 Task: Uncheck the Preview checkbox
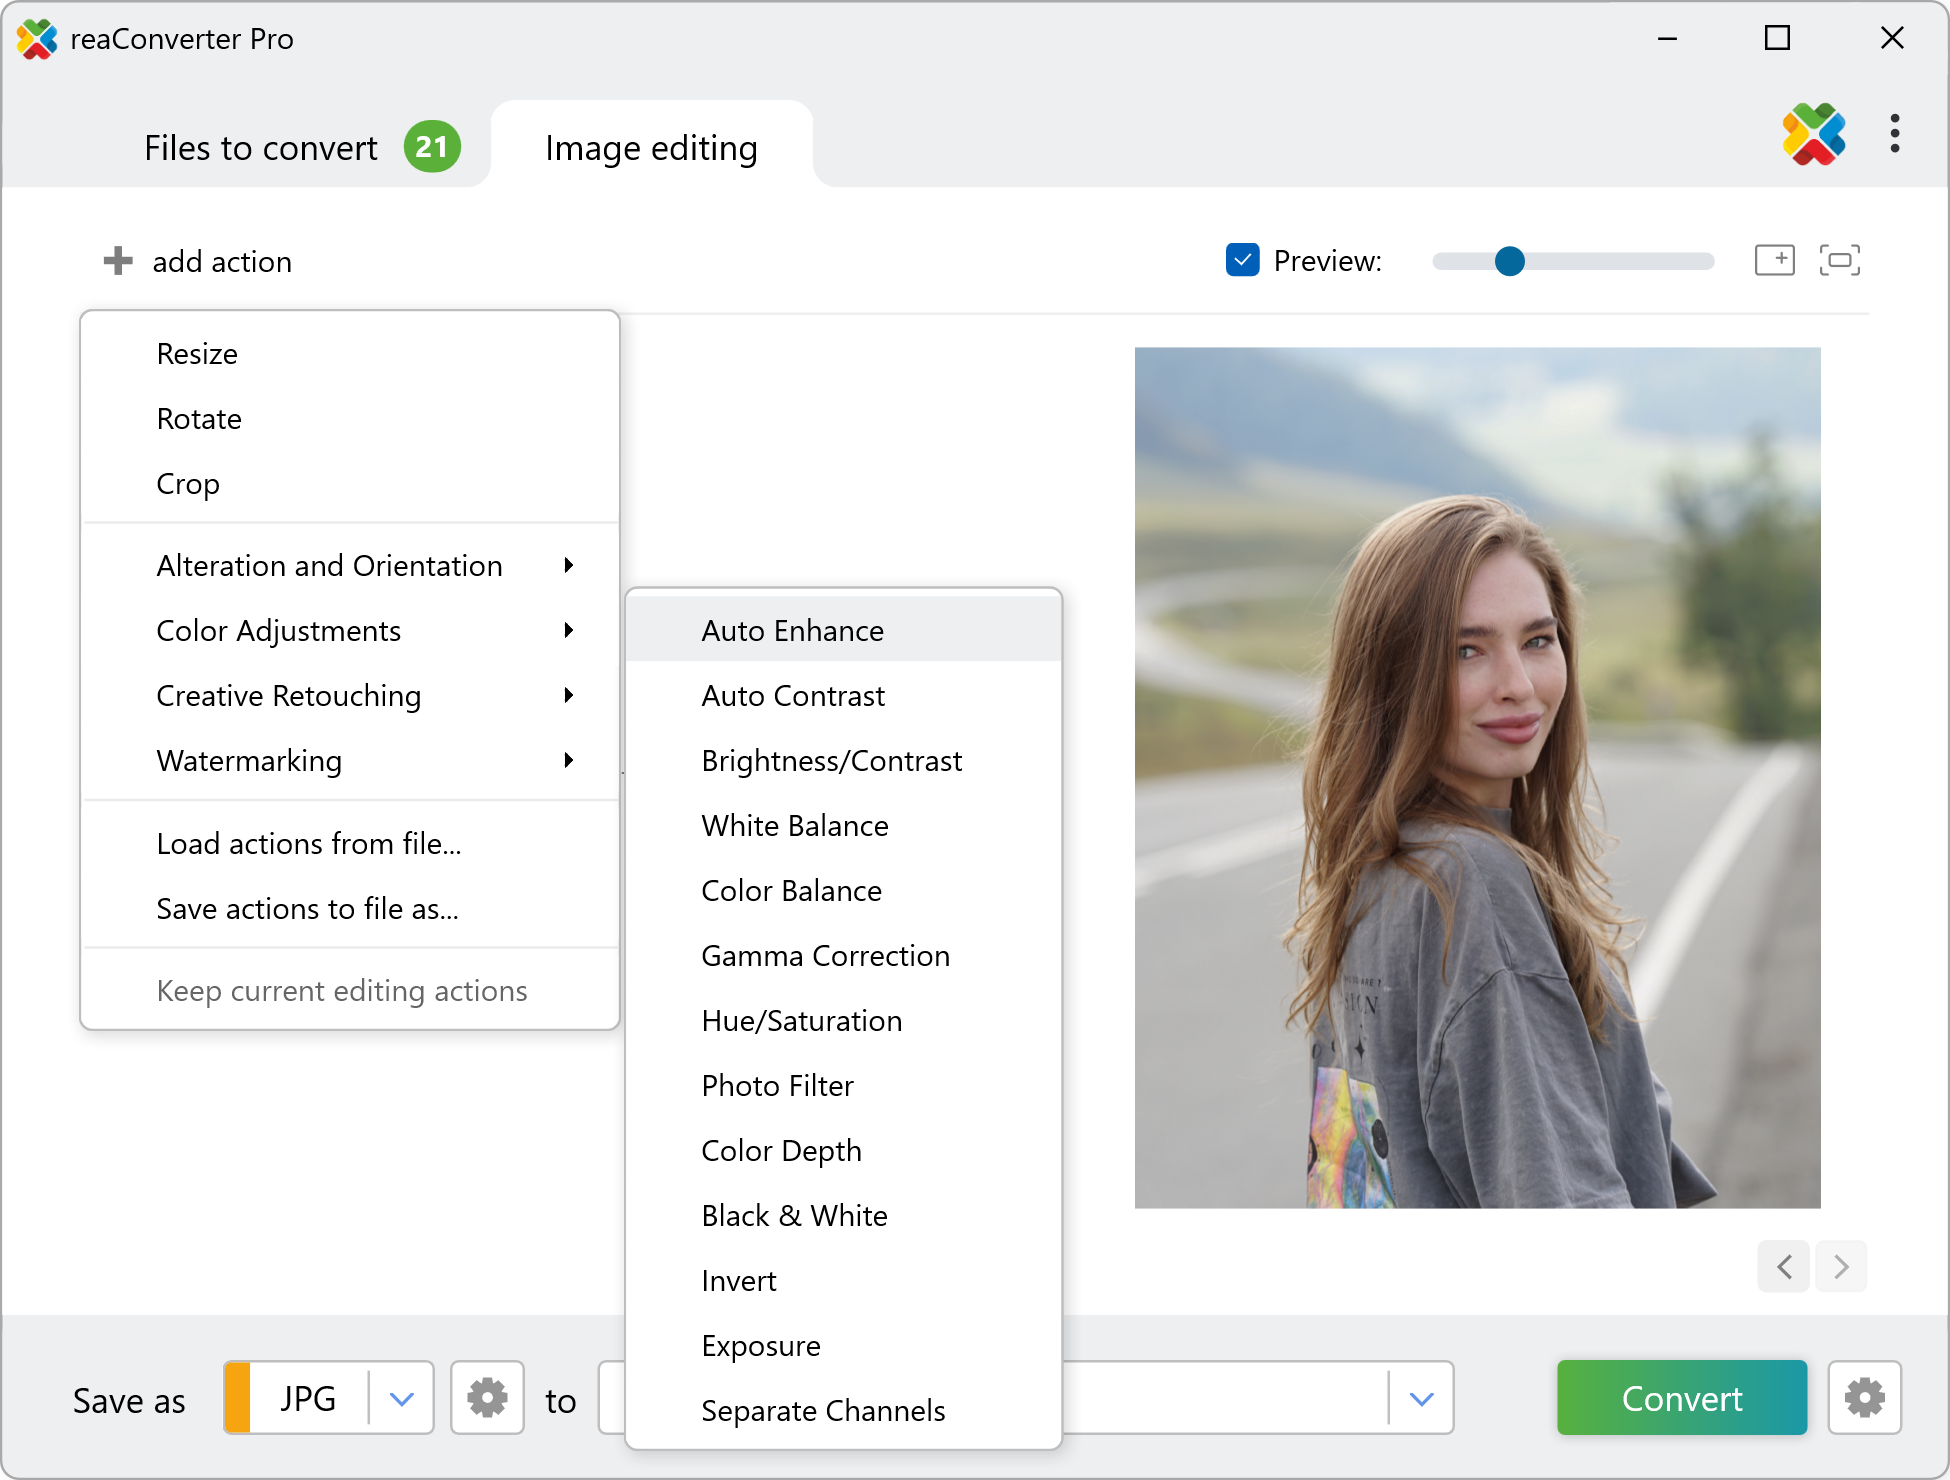point(1242,260)
